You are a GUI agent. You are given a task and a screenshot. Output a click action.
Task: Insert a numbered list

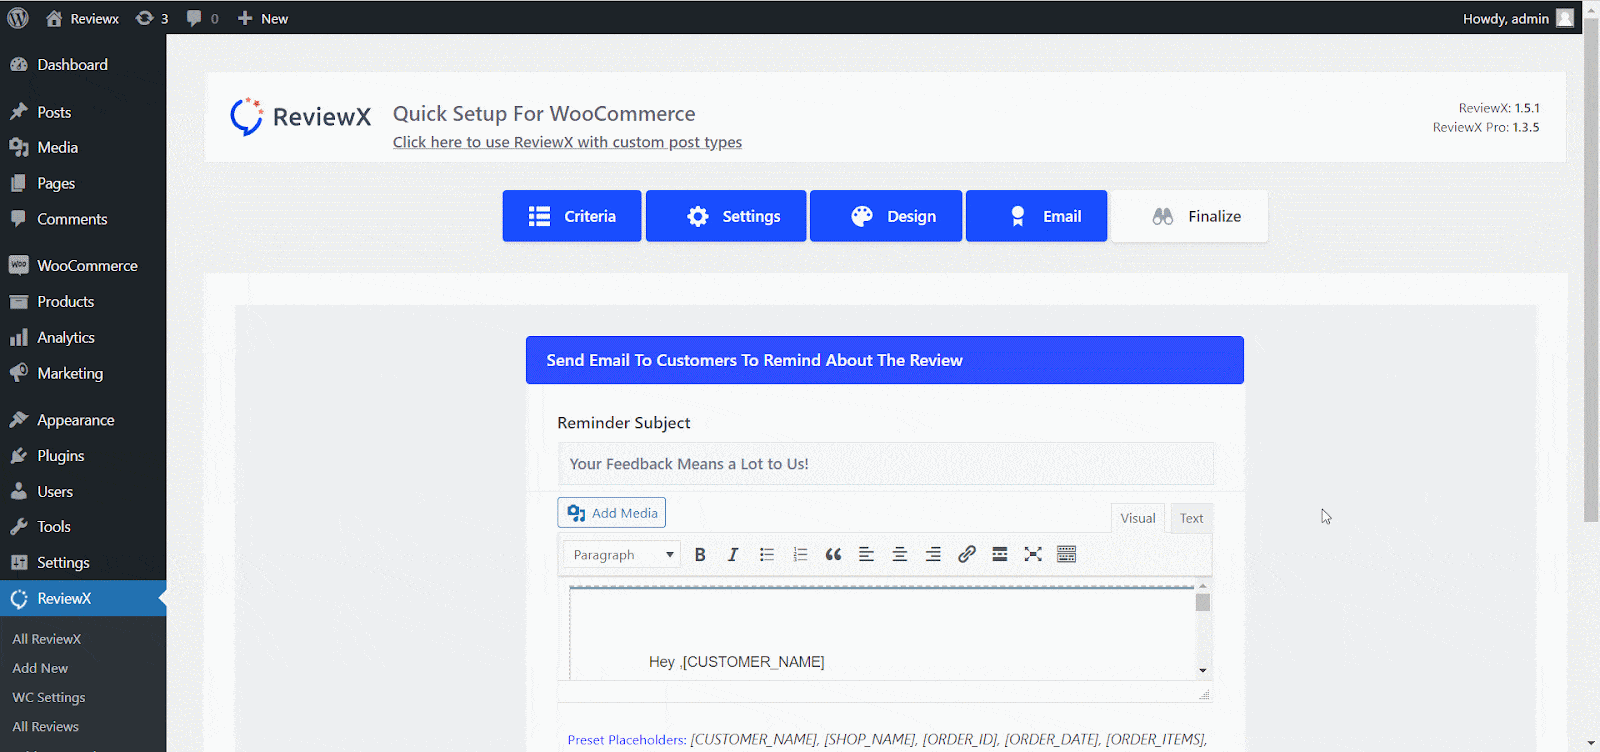point(800,555)
